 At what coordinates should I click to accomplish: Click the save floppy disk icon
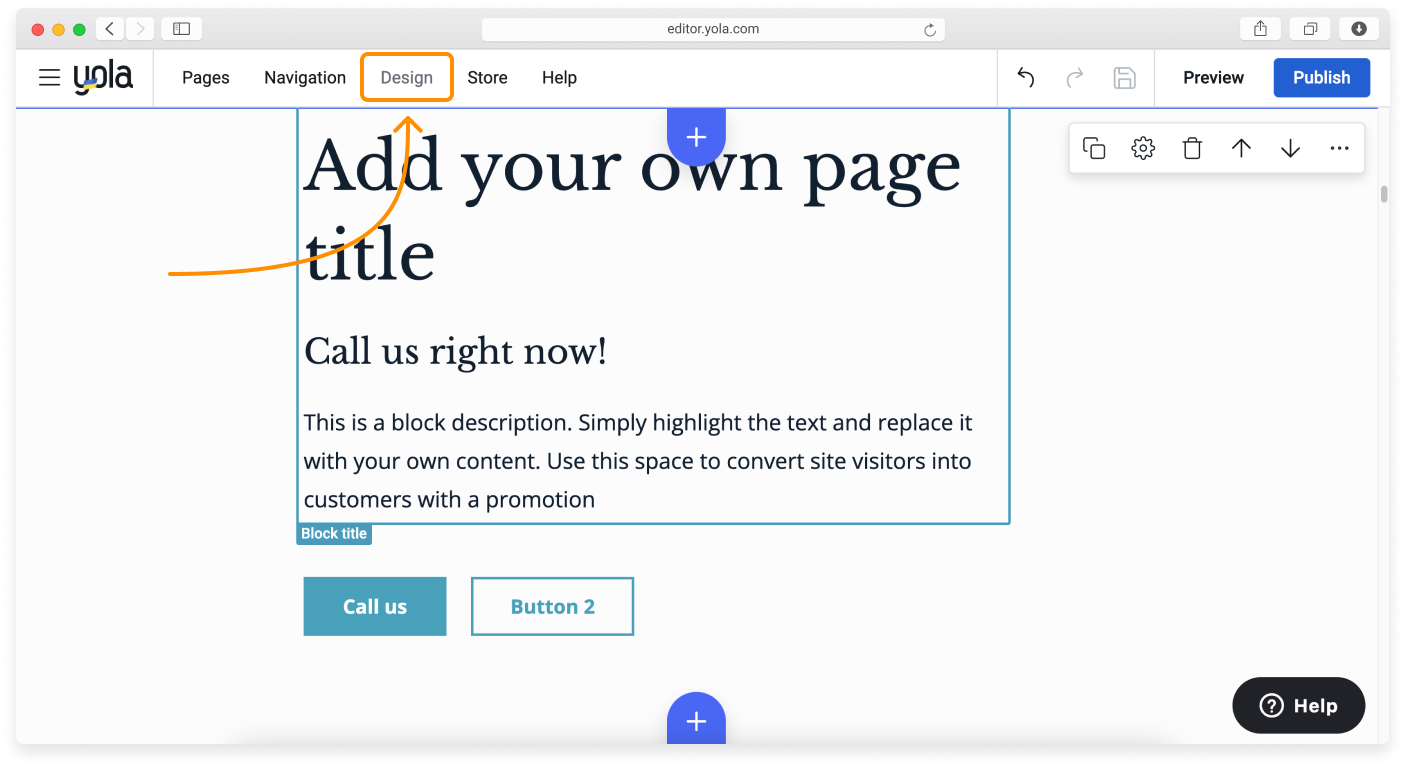[x=1124, y=78]
